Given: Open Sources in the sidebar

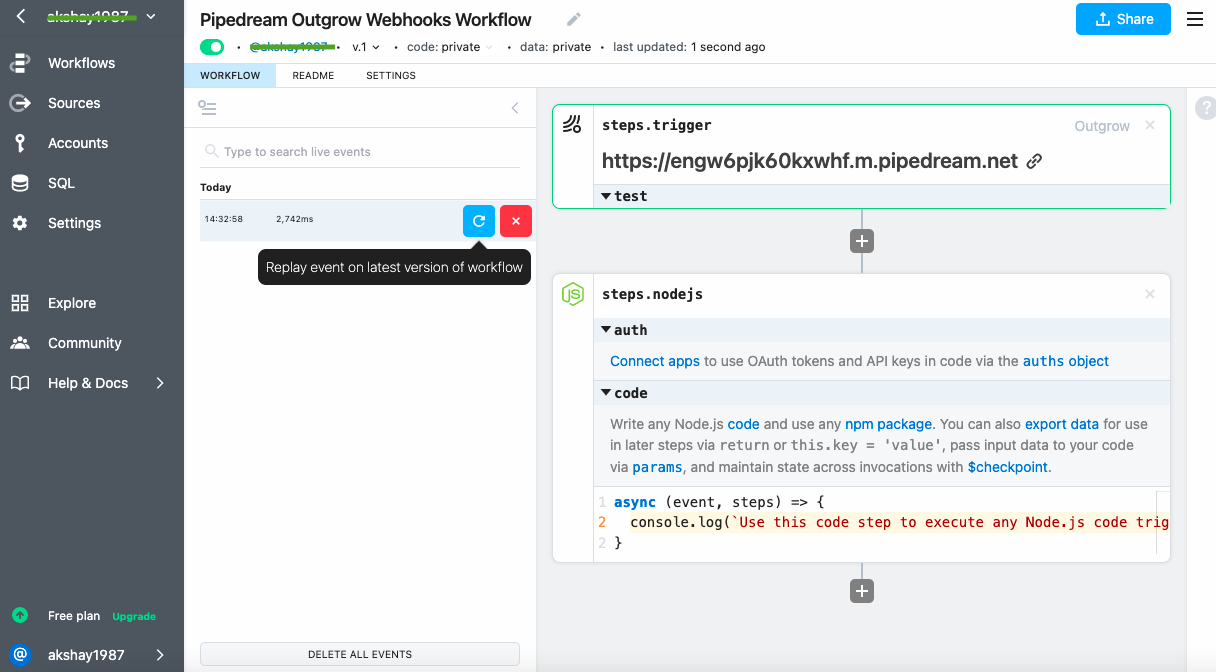Looking at the screenshot, I should 74,103.
